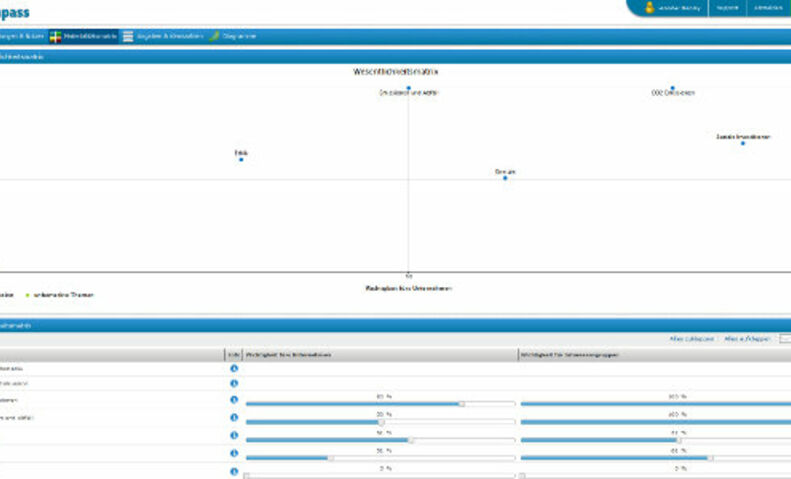Image resolution: width=791 pixels, height=479 pixels.
Task: Open info icon for the 0 % row
Action: (x=234, y=471)
